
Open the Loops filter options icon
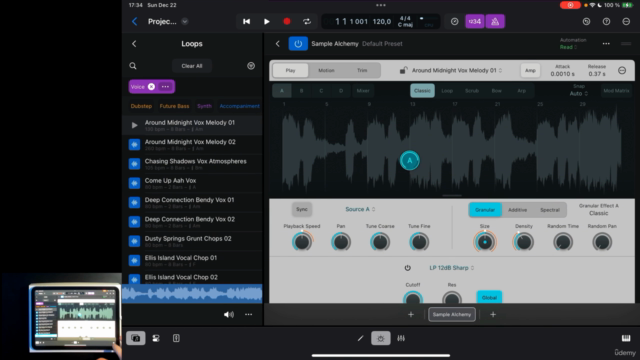[251, 66]
